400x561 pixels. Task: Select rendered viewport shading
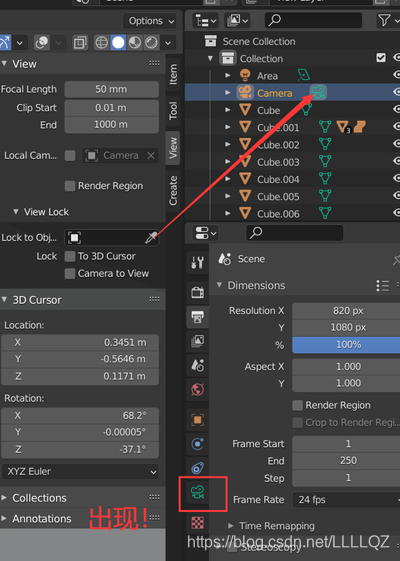coord(151,43)
